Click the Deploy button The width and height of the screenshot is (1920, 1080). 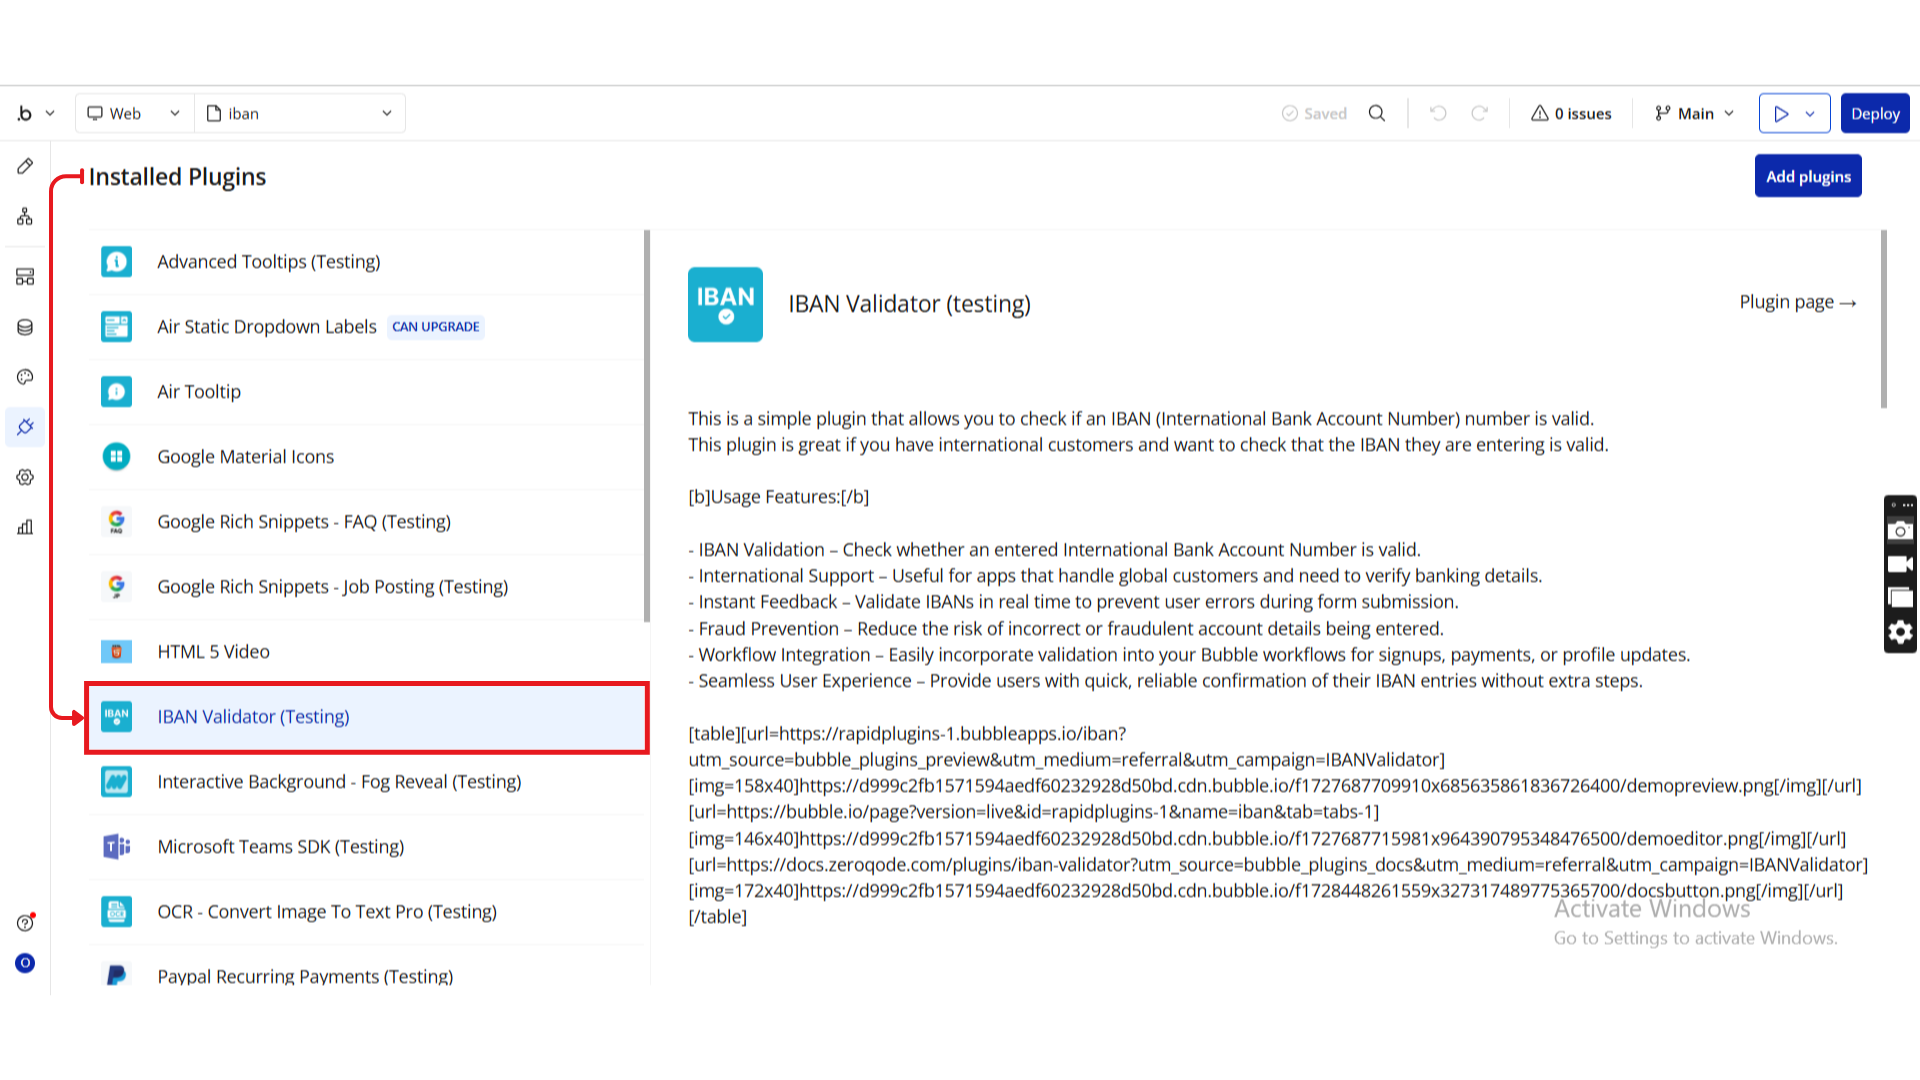1874,113
